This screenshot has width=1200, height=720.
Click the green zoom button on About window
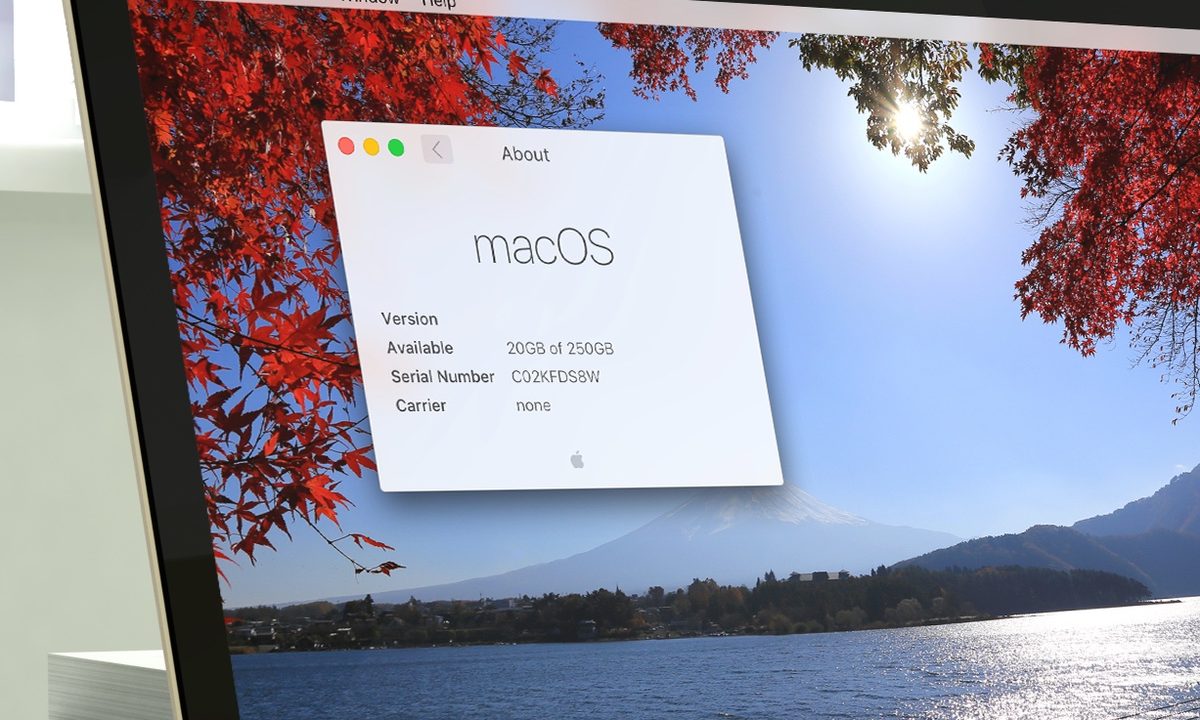[x=396, y=148]
